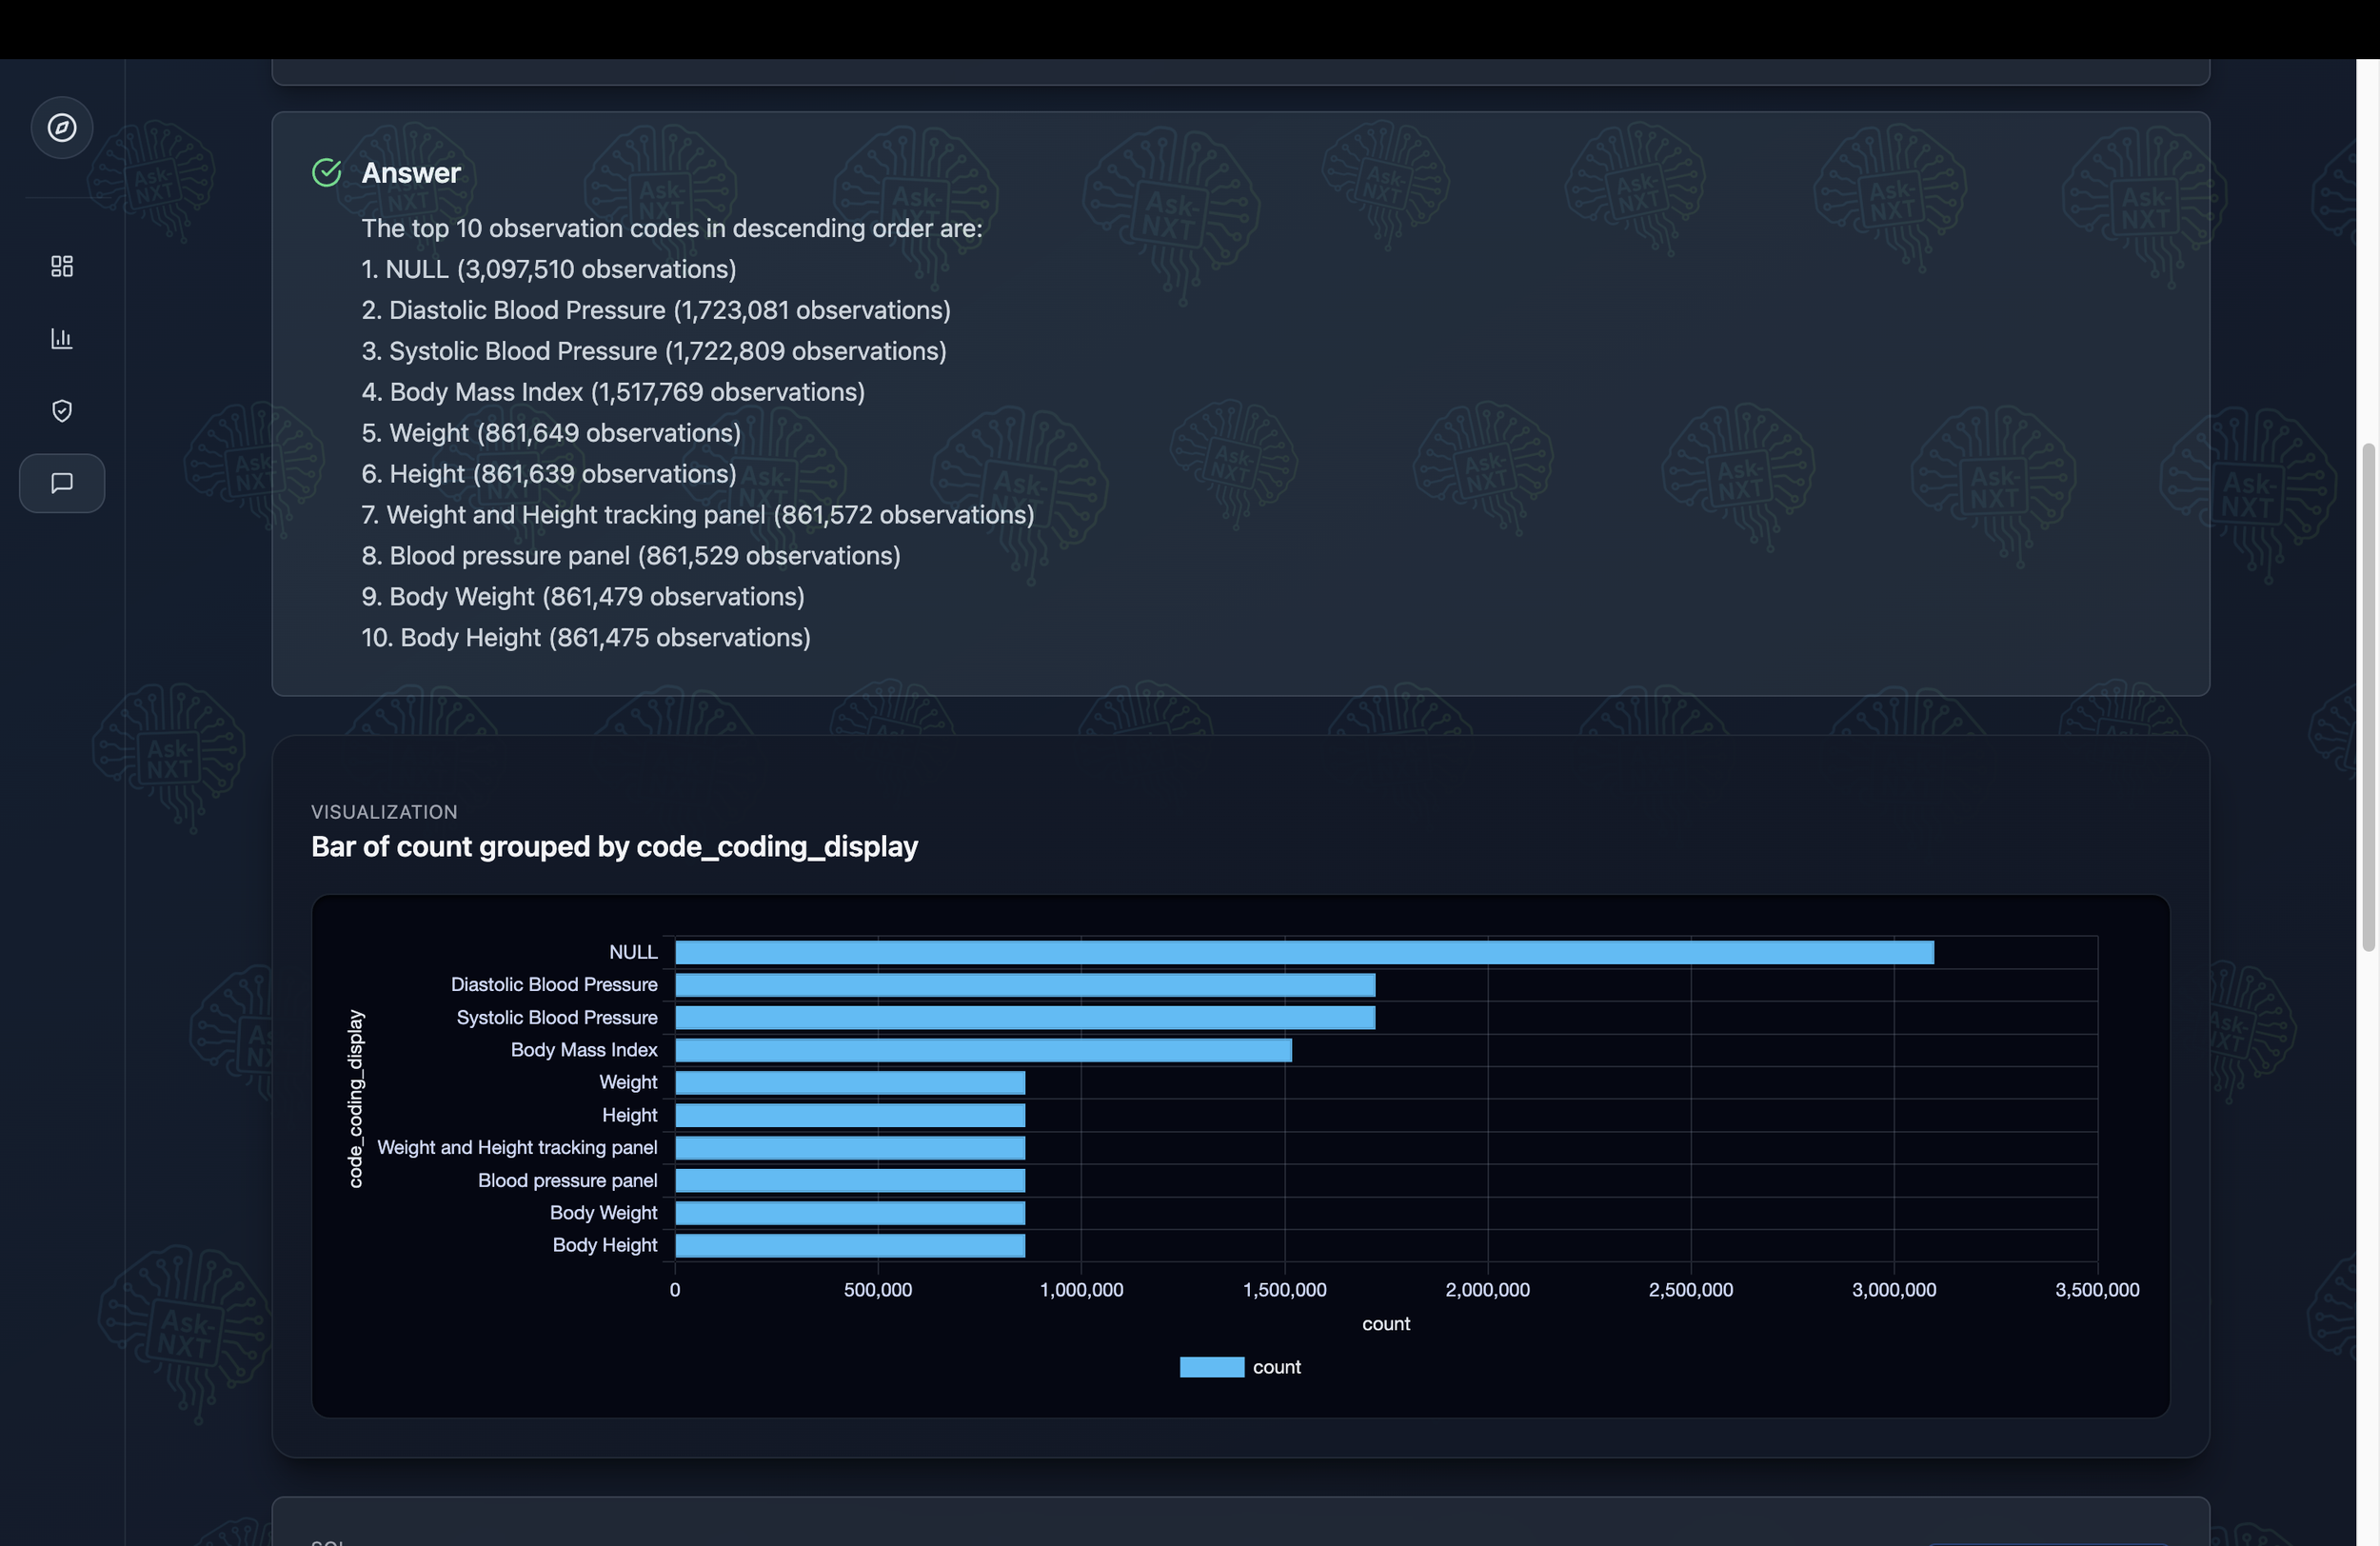Viewport: 2380px width, 1546px height.
Task: Open the chat message sidebar icon
Action: [x=62, y=484]
